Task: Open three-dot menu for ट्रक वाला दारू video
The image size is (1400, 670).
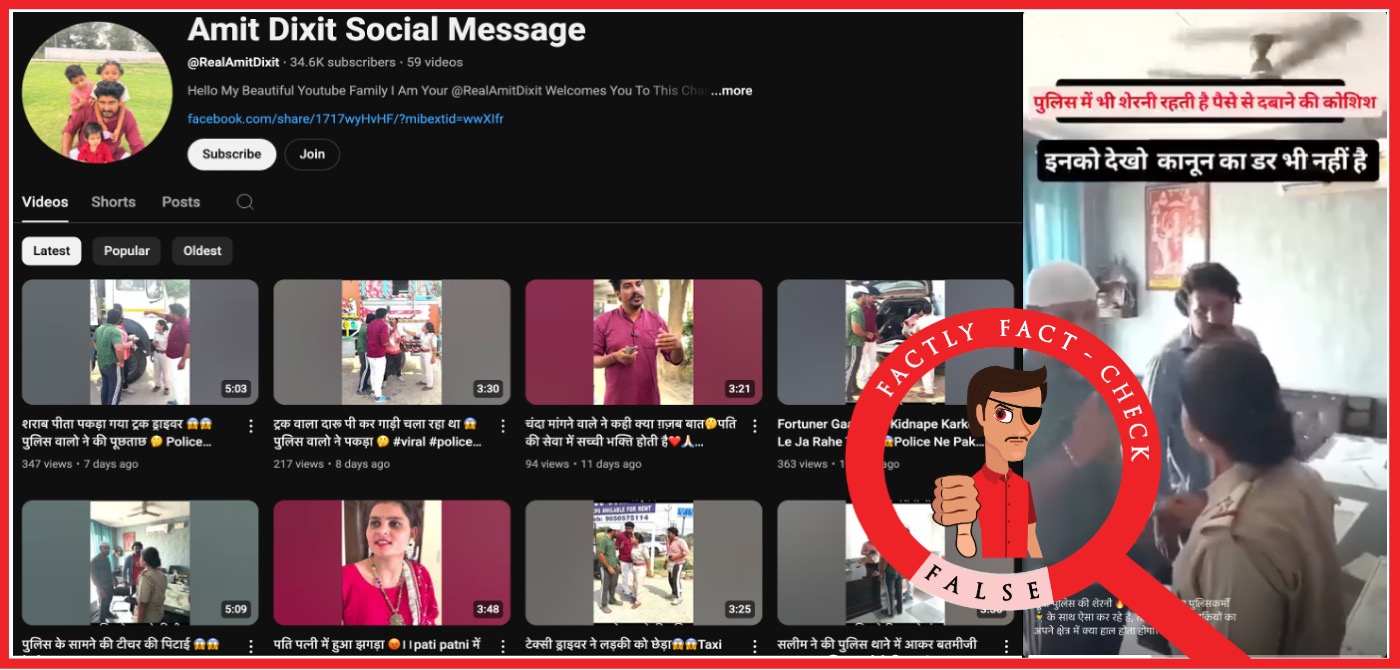Action: (503, 426)
